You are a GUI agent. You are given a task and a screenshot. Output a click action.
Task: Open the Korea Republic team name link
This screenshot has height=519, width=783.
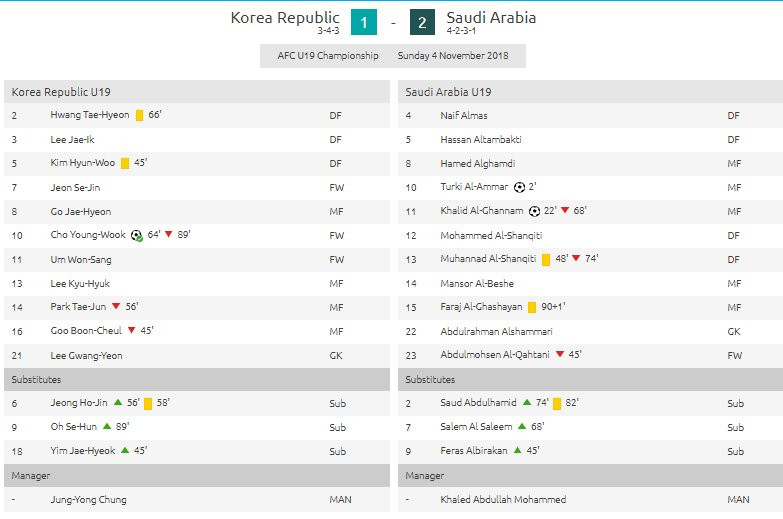click(x=285, y=17)
